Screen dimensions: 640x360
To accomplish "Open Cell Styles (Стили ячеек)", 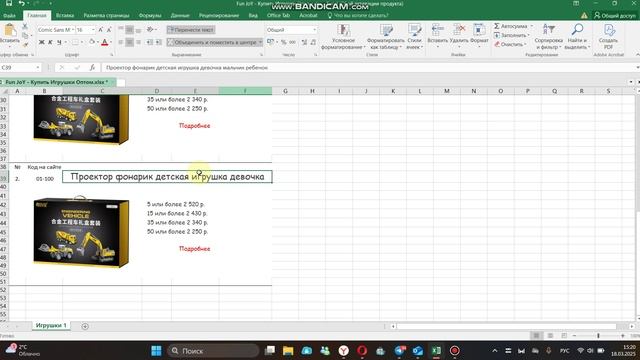I will tap(414, 37).
